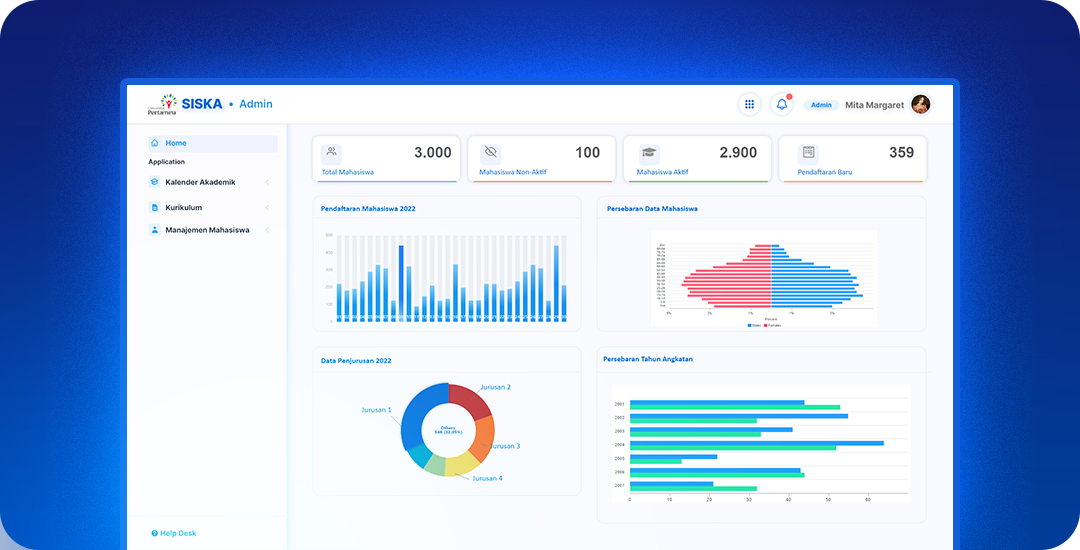Click the Mahasiswa Non-Aktif crossed-eye icon
This screenshot has height=550, width=1080.
490,153
